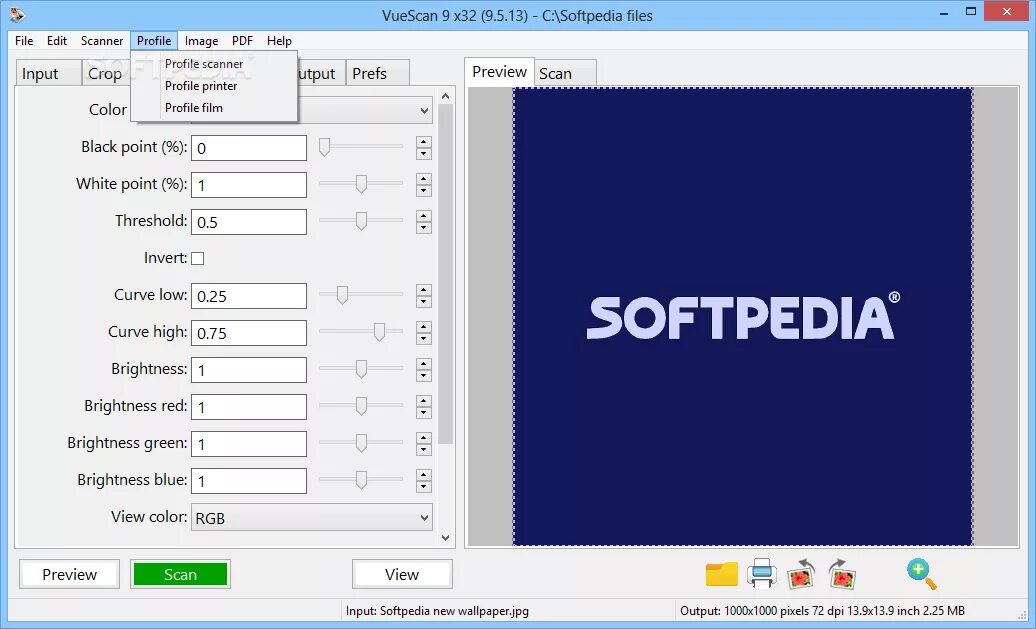Open the File menu
This screenshot has height=629, width=1036.
point(24,41)
